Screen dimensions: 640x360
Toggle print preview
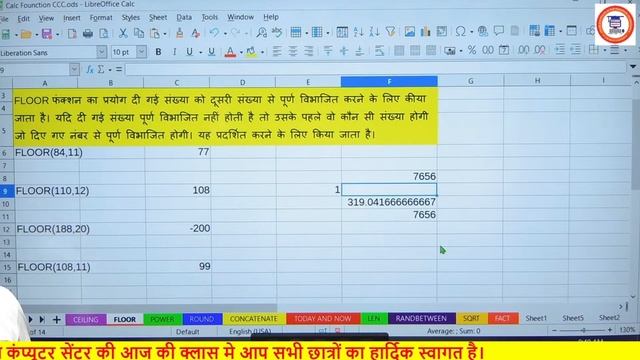[x=104, y=34]
